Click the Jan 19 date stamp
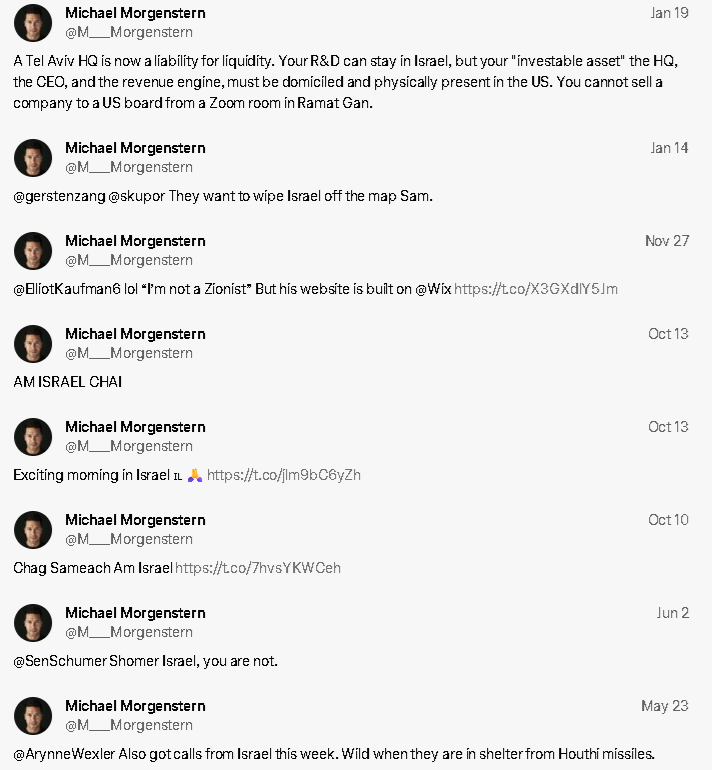 (x=669, y=13)
